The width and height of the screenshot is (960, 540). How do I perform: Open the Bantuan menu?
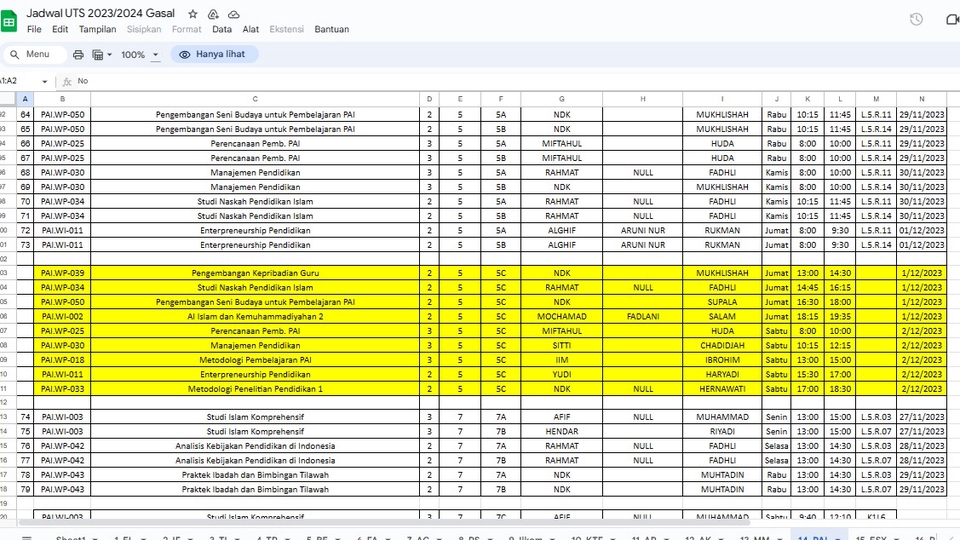point(332,29)
